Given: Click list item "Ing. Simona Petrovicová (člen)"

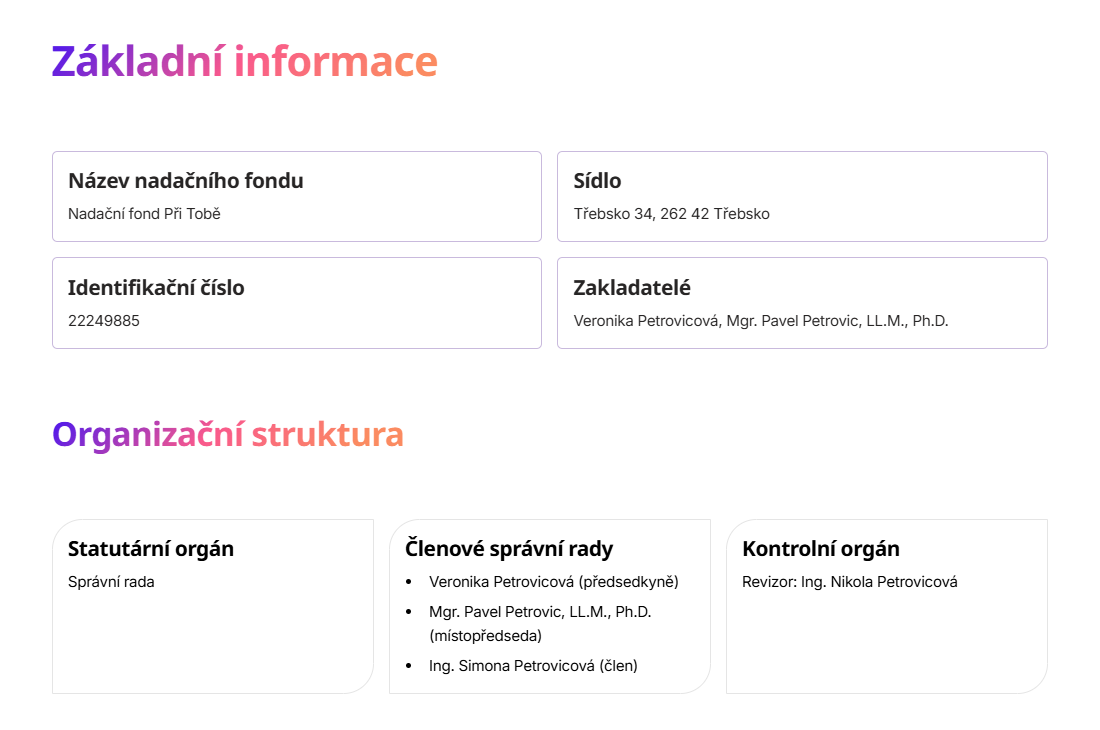Looking at the screenshot, I should coord(533,666).
